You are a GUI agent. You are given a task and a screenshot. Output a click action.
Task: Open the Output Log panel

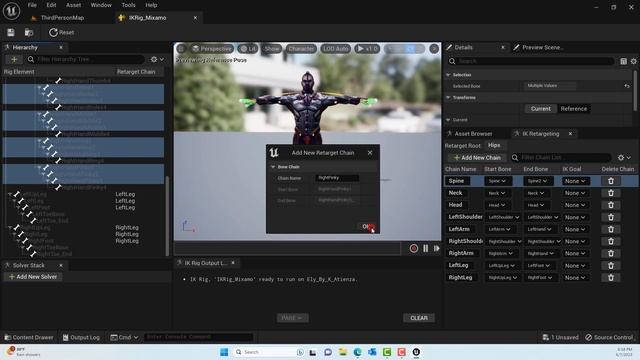point(81,338)
